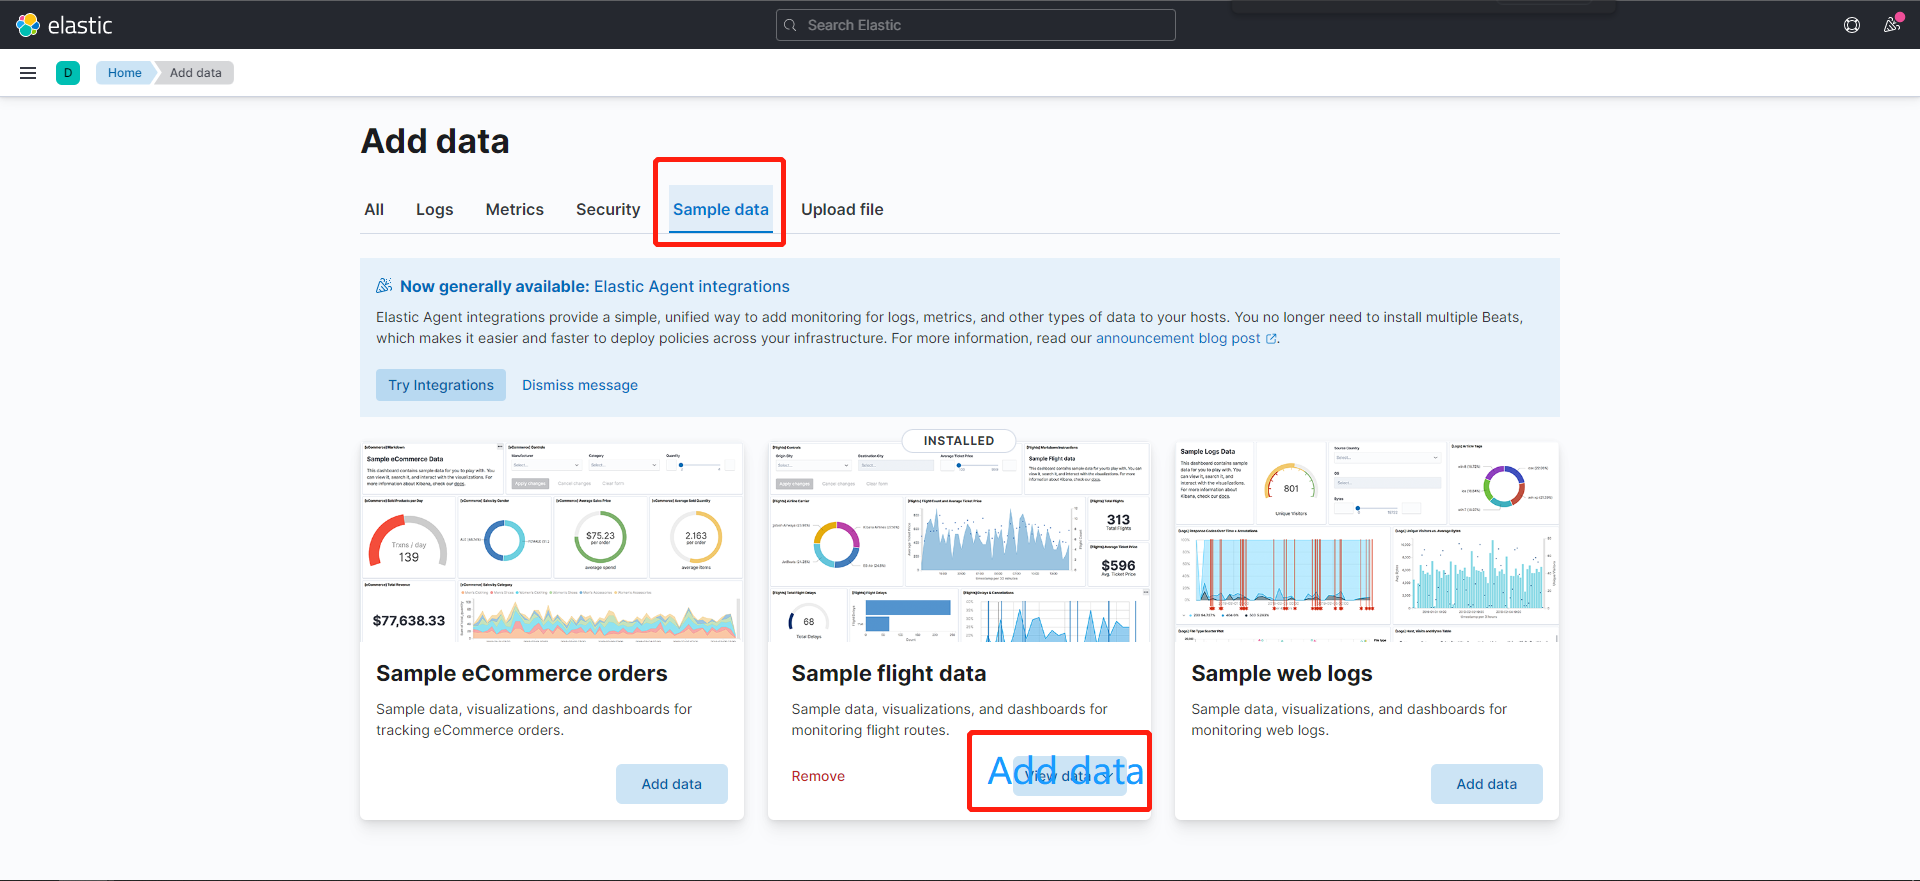Screen dimensions: 1920x881
Task: Click the Sample flight data preview image
Action: (x=959, y=541)
